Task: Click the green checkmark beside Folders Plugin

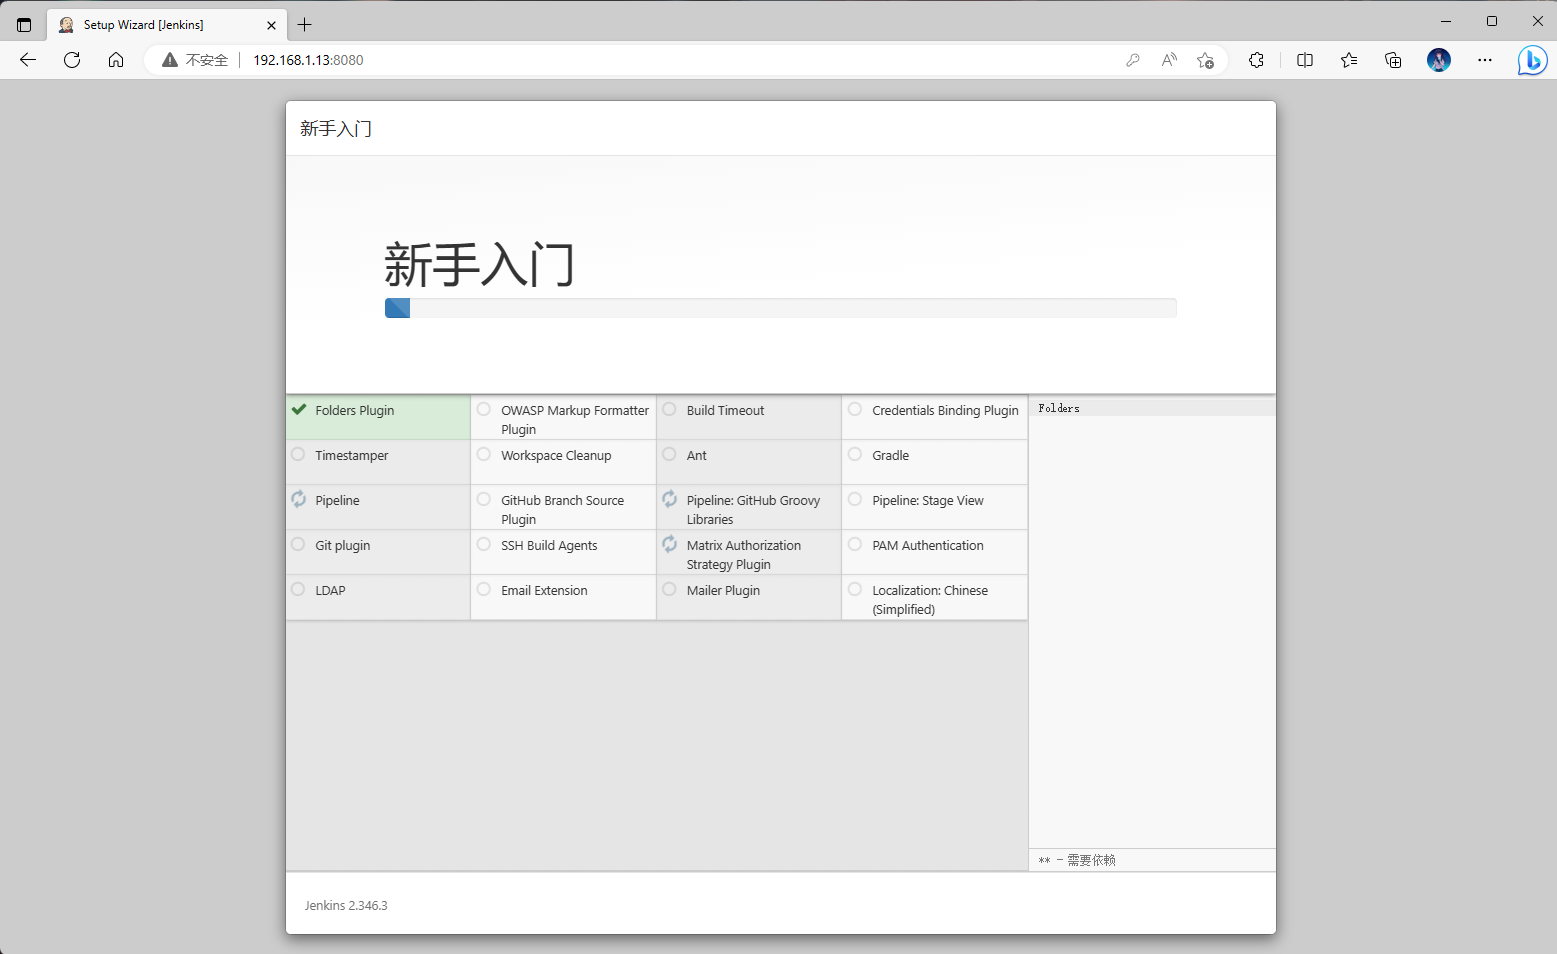Action: pyautogui.click(x=299, y=409)
